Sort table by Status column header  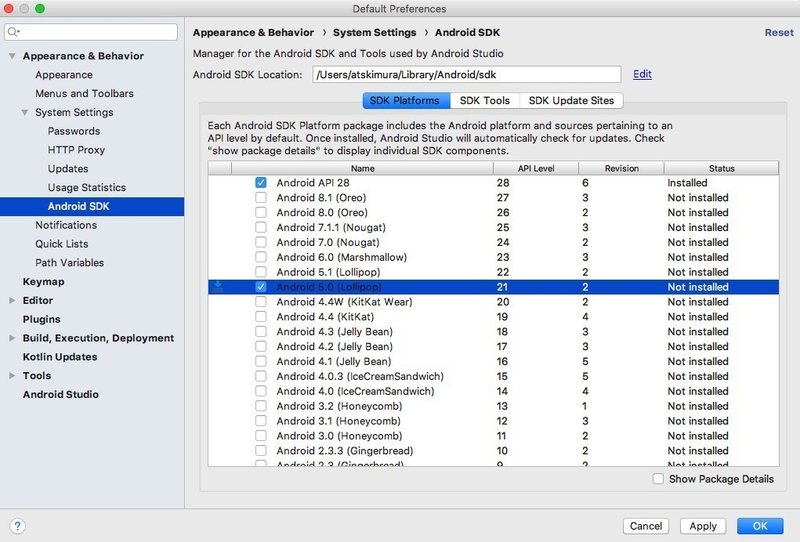721,168
